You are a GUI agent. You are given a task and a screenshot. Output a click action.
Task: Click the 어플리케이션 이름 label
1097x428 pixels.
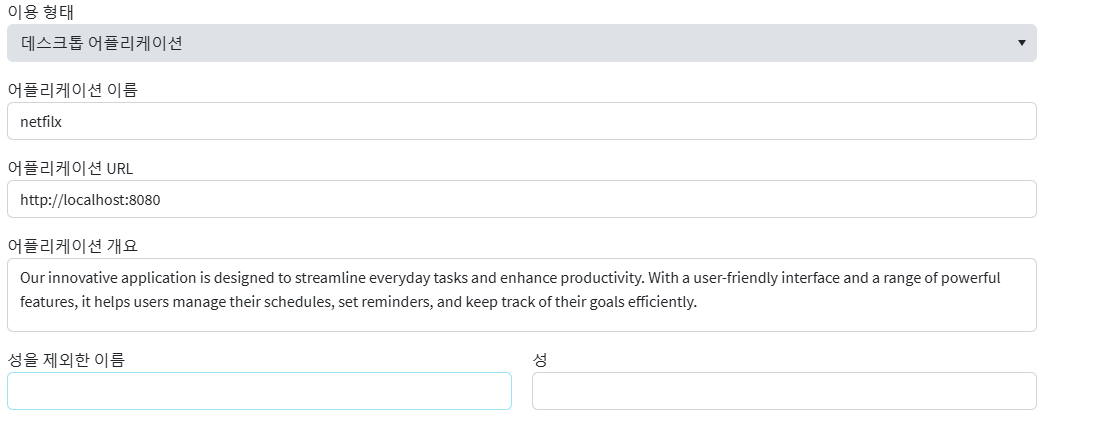[x=72, y=90]
